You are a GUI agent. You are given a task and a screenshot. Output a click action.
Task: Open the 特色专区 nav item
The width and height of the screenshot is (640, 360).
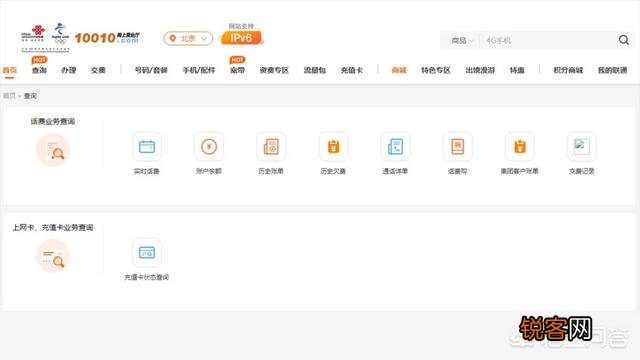436,70
